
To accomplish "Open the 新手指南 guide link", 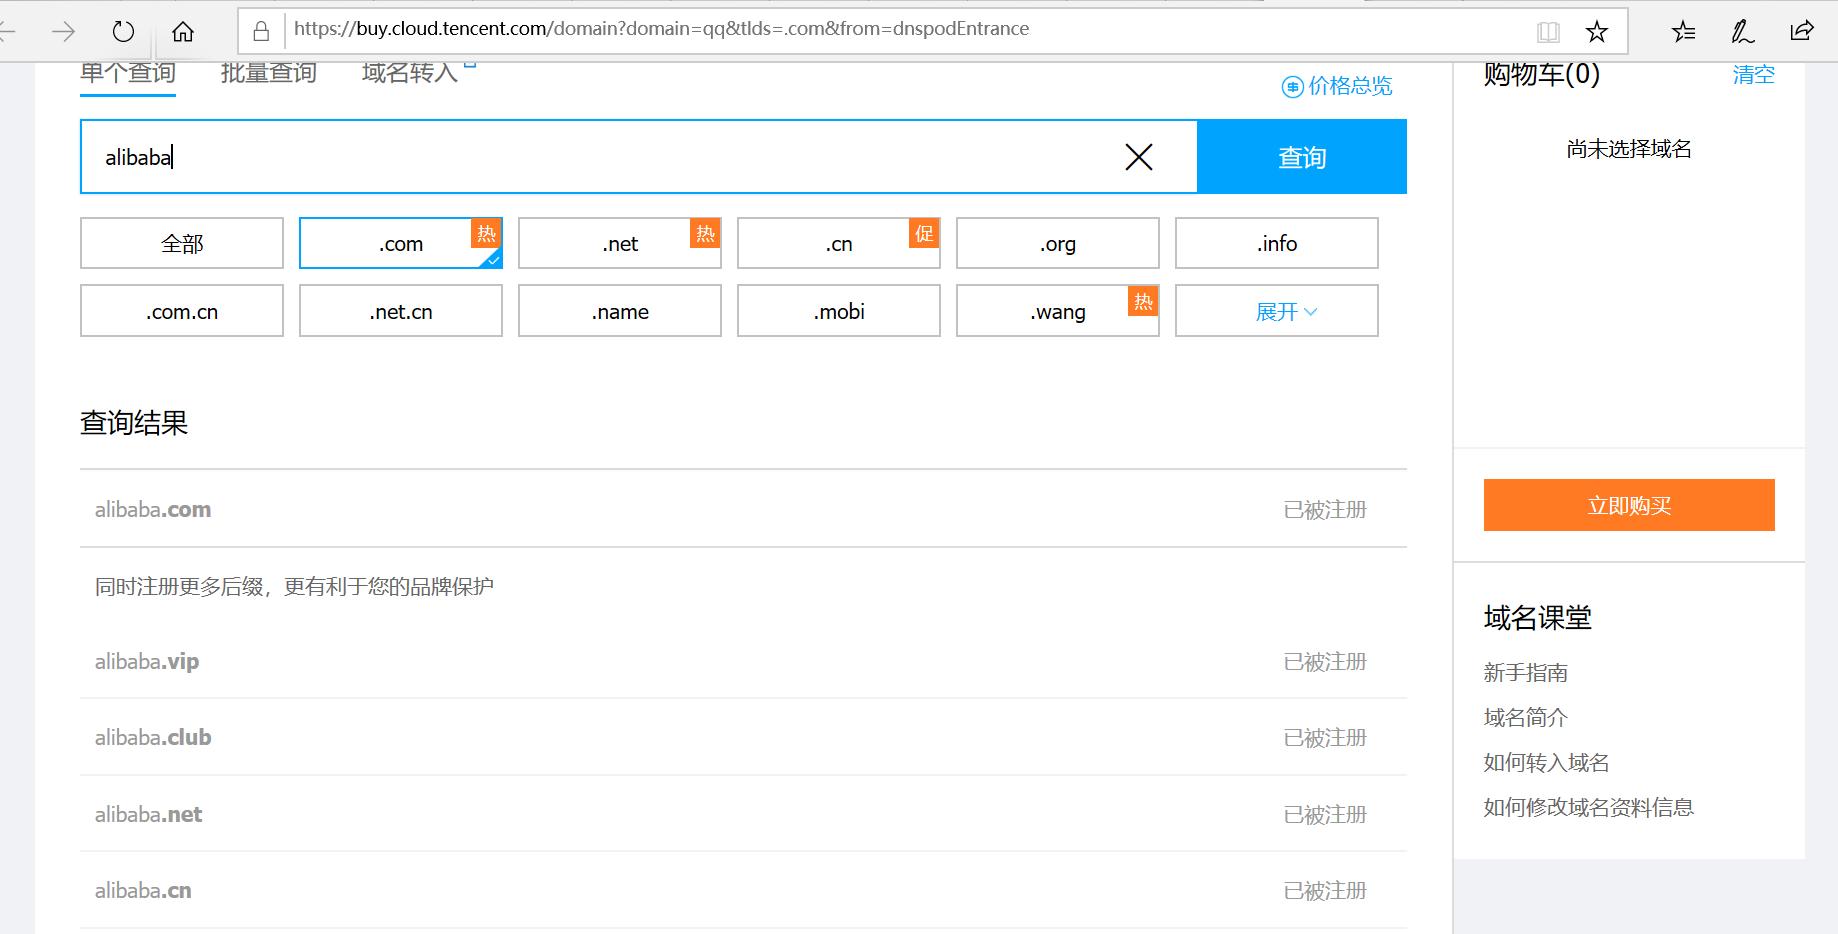I will pyautogui.click(x=1526, y=673).
